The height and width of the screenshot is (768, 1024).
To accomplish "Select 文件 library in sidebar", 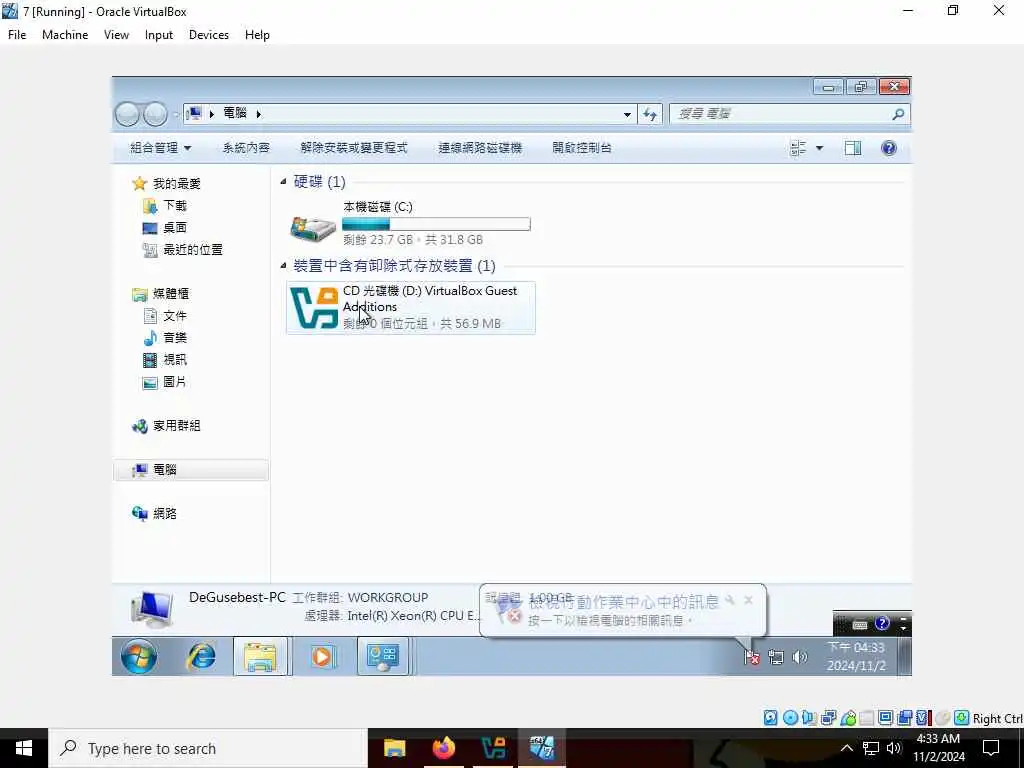I will click(165, 316).
